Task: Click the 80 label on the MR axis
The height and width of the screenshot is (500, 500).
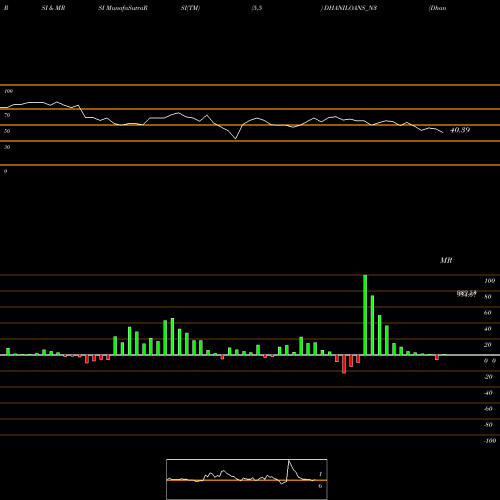Action: click(488, 297)
